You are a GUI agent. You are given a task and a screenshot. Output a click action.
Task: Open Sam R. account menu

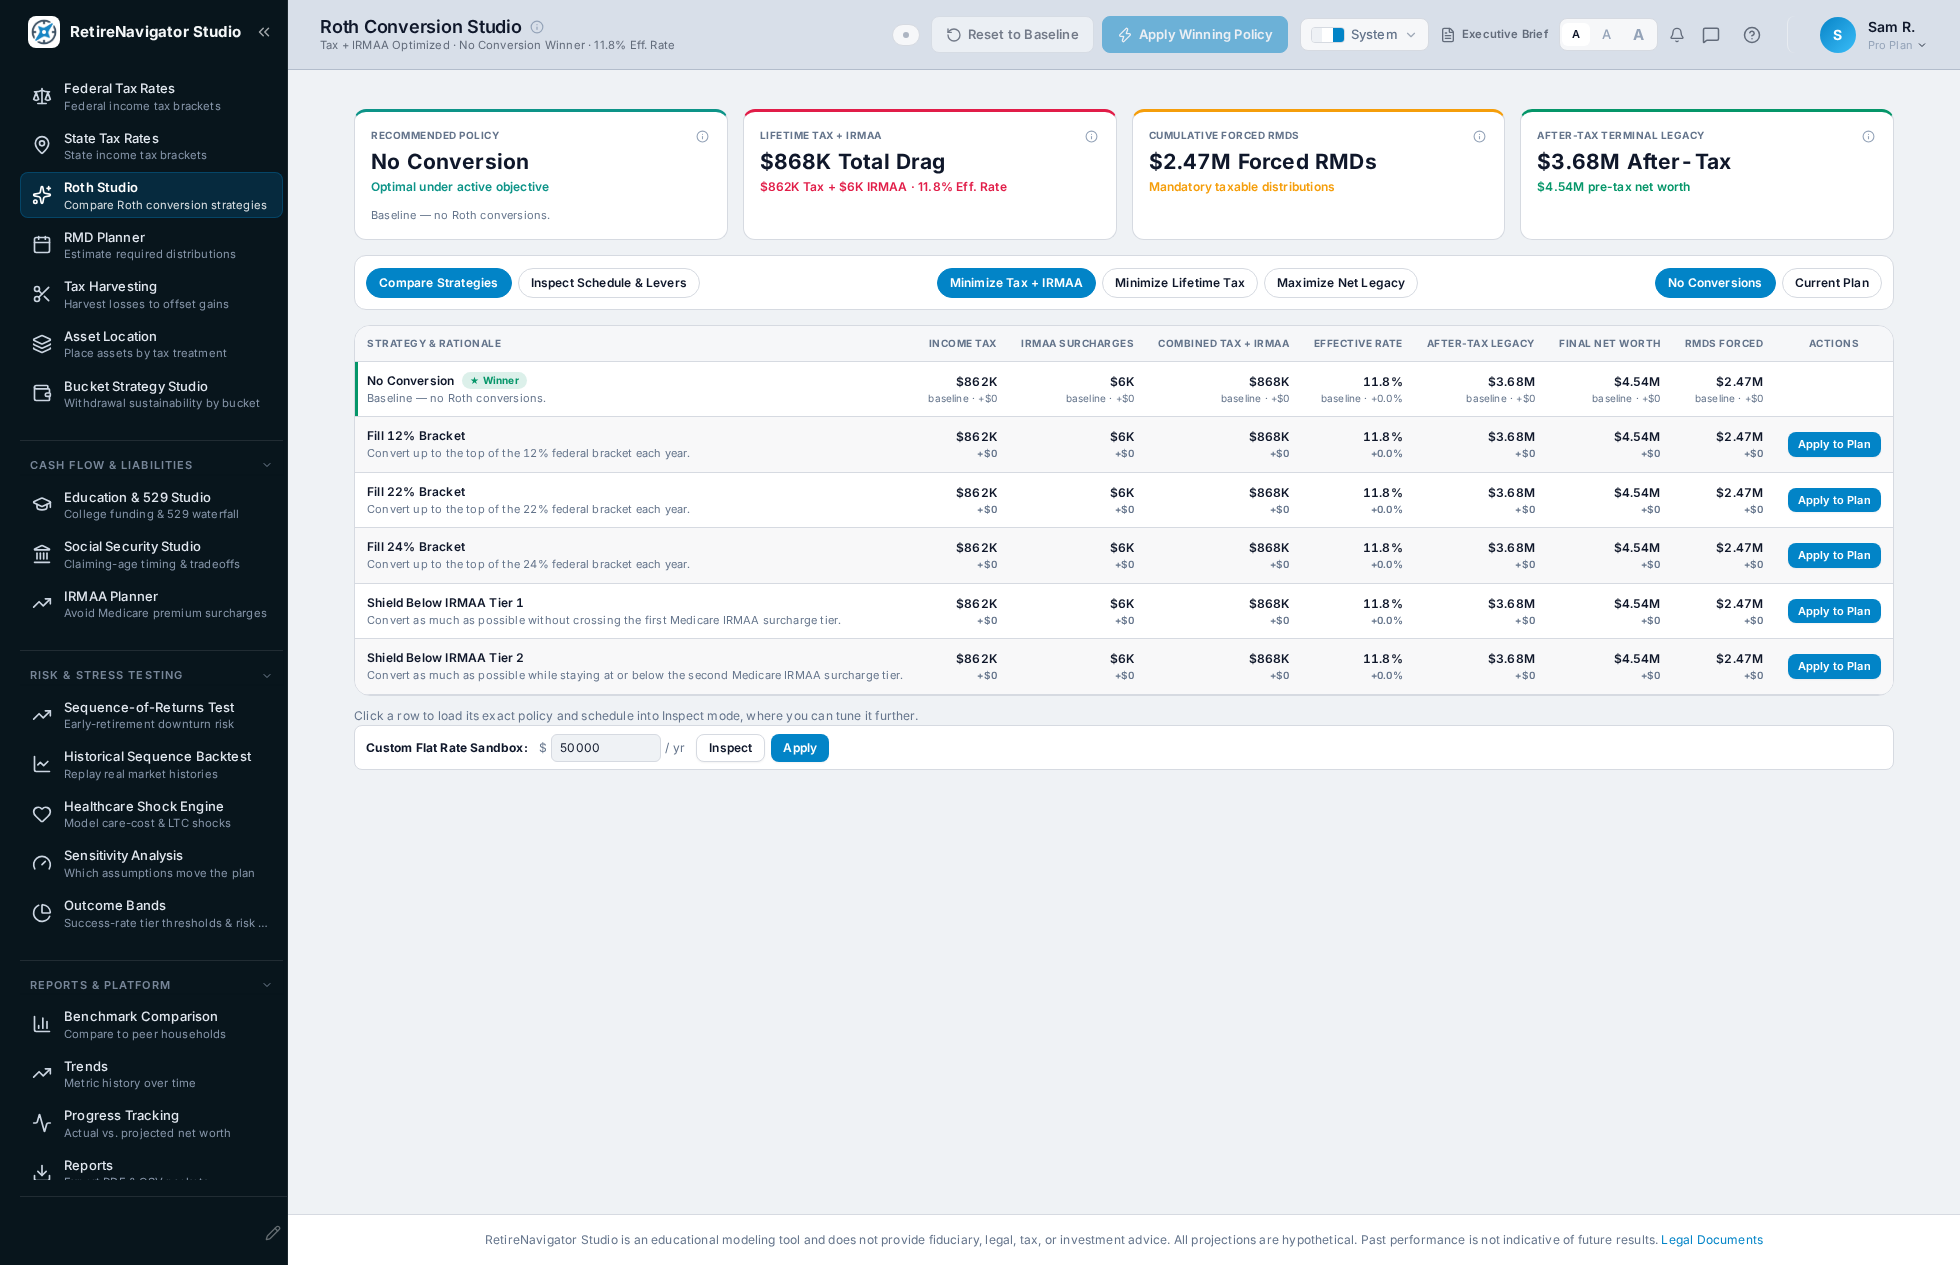pos(1873,35)
